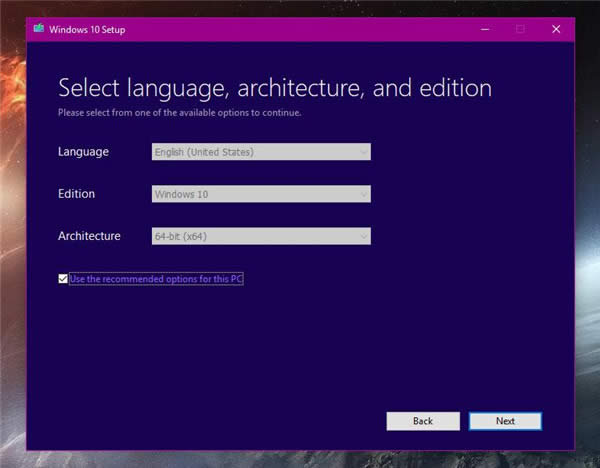600x468 pixels.
Task: Click the Edition field label
Action: (x=77, y=194)
